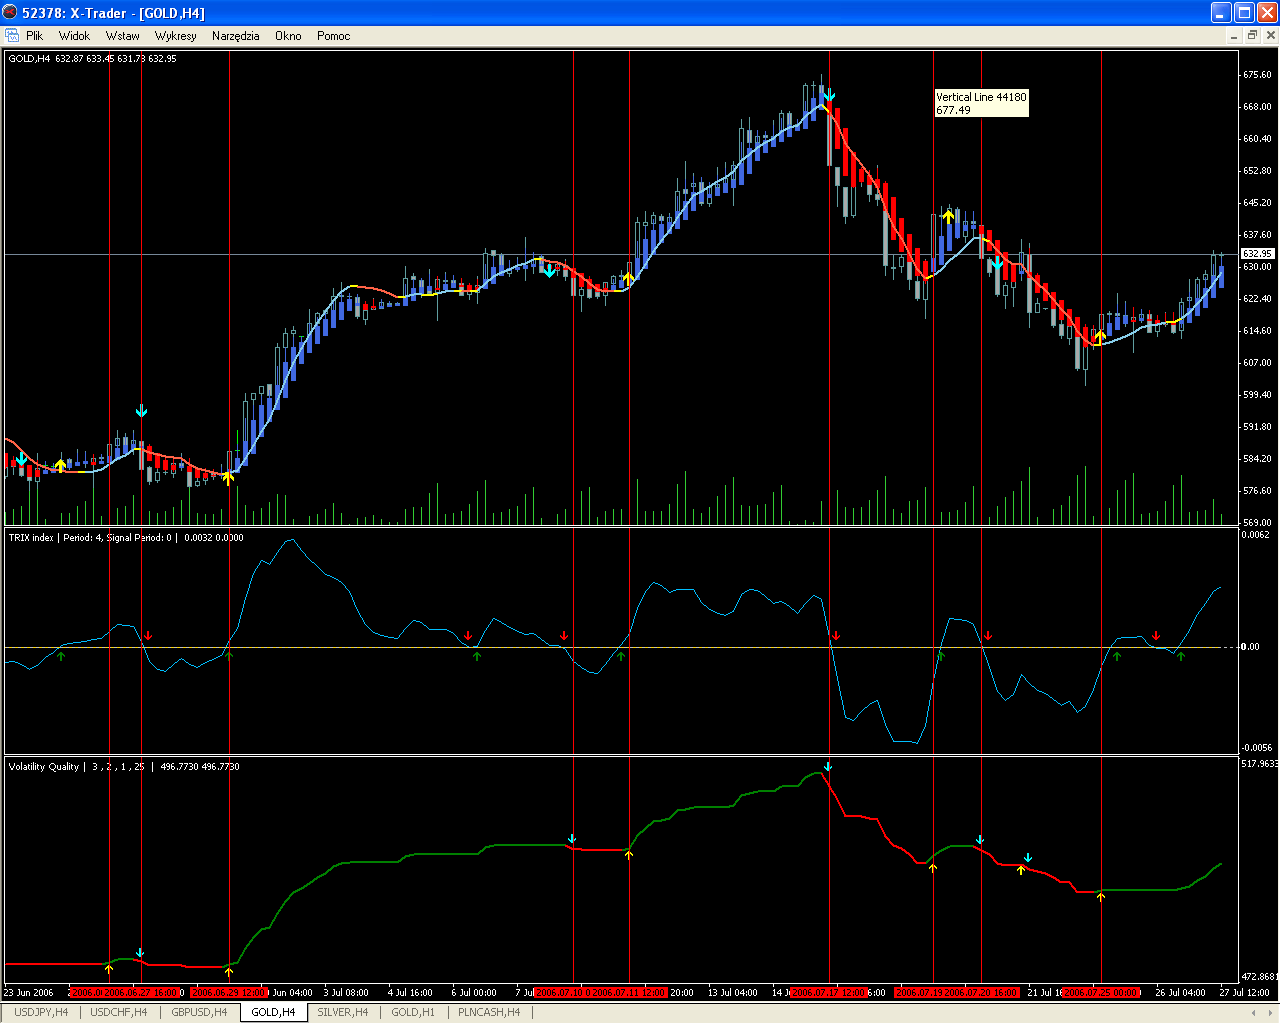Switch to the USDJPY,H4 chart tab
This screenshot has height=1024, width=1280.
click(x=41, y=1012)
